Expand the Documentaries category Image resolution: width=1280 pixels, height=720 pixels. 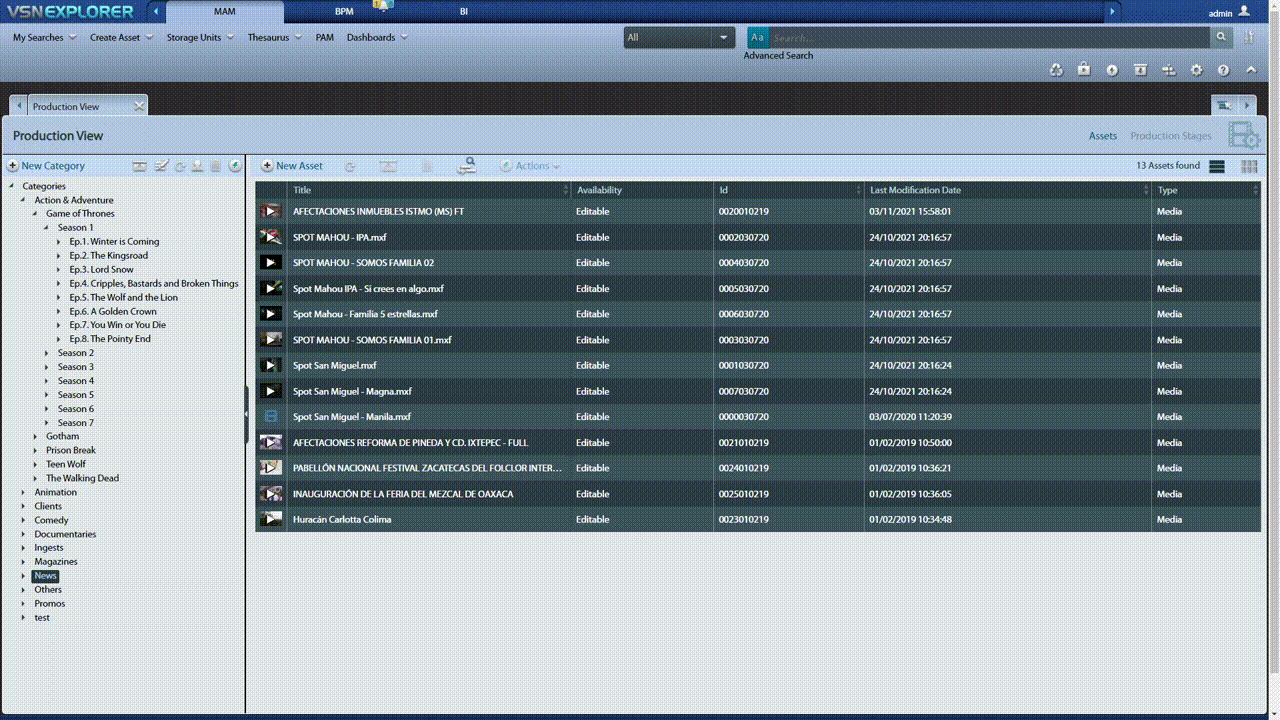pos(24,534)
